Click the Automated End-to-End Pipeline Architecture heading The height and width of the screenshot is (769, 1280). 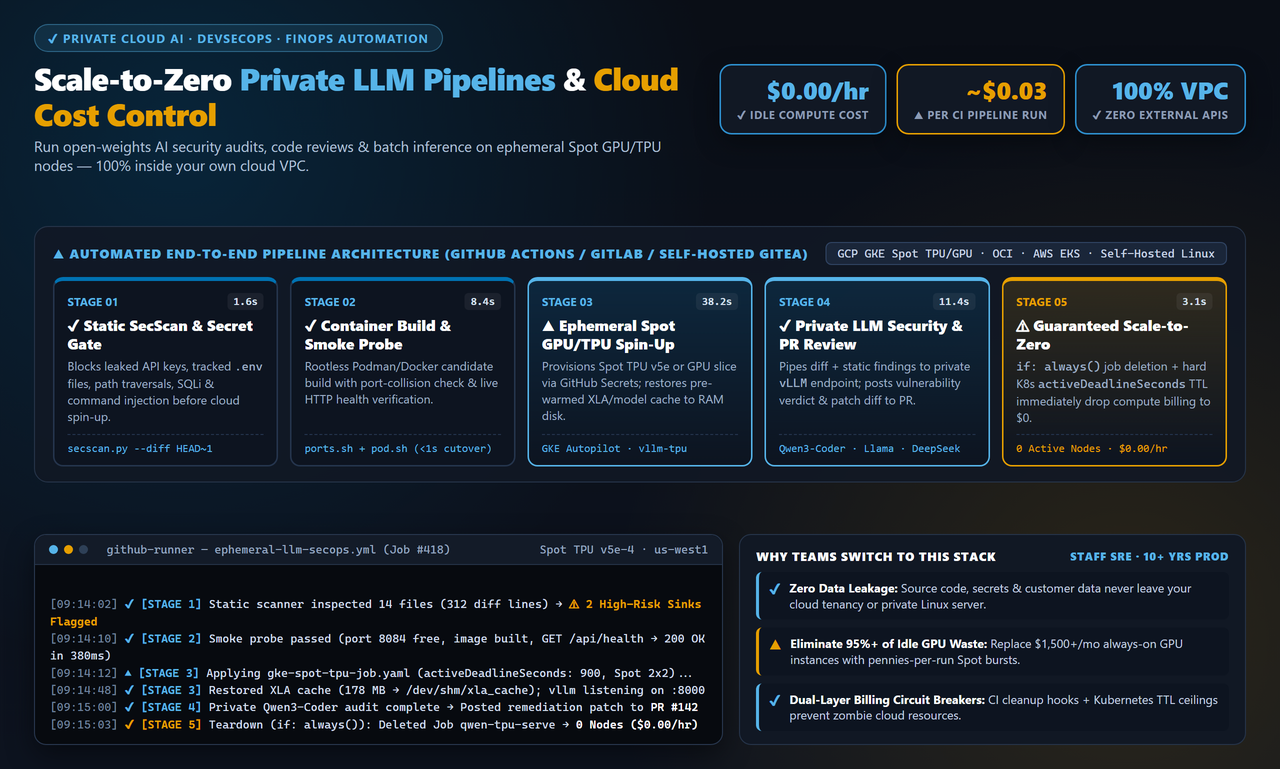(430, 254)
